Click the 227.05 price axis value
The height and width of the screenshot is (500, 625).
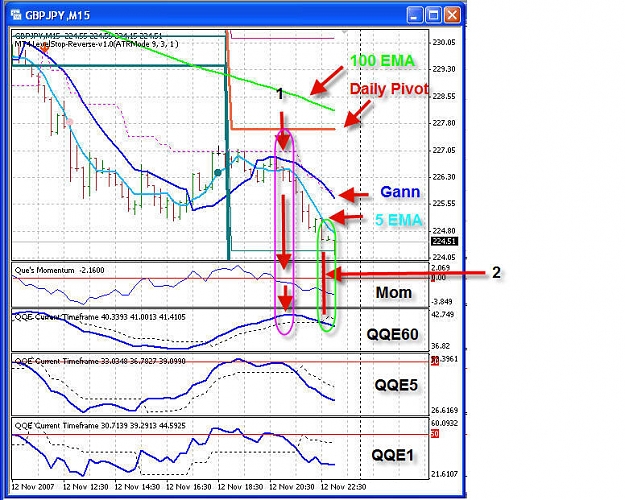(x=444, y=150)
